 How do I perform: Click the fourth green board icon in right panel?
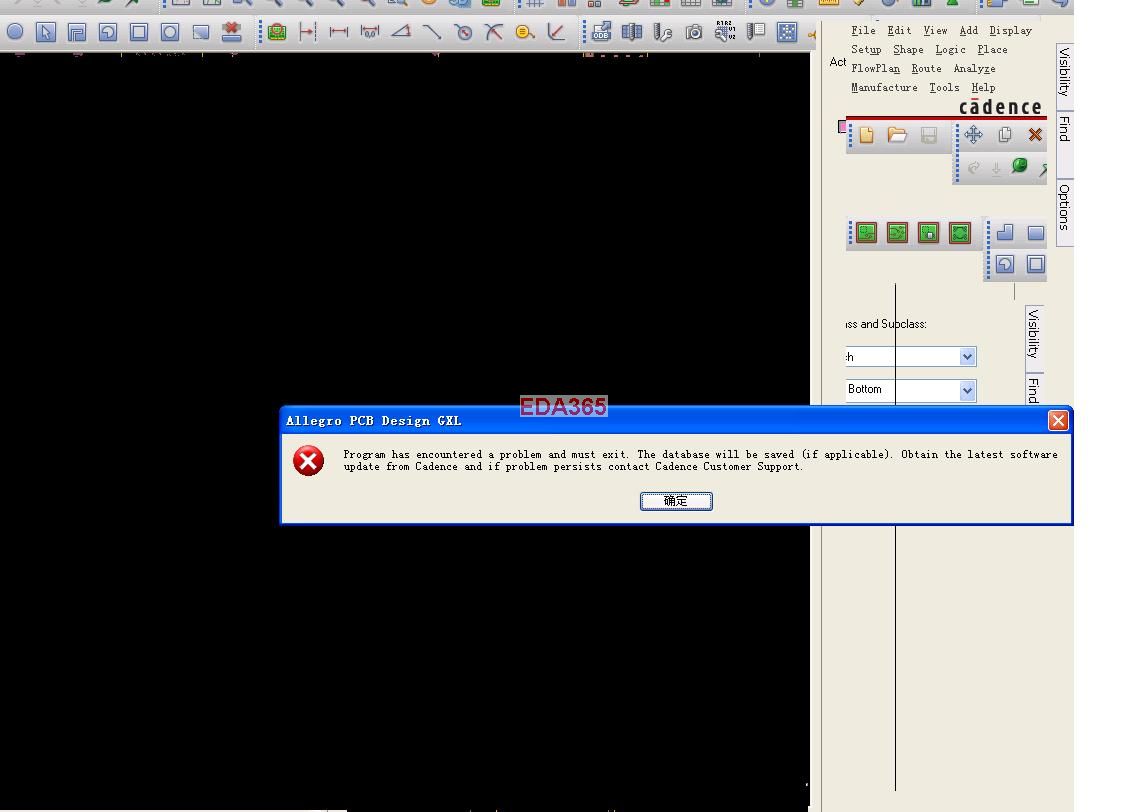960,233
